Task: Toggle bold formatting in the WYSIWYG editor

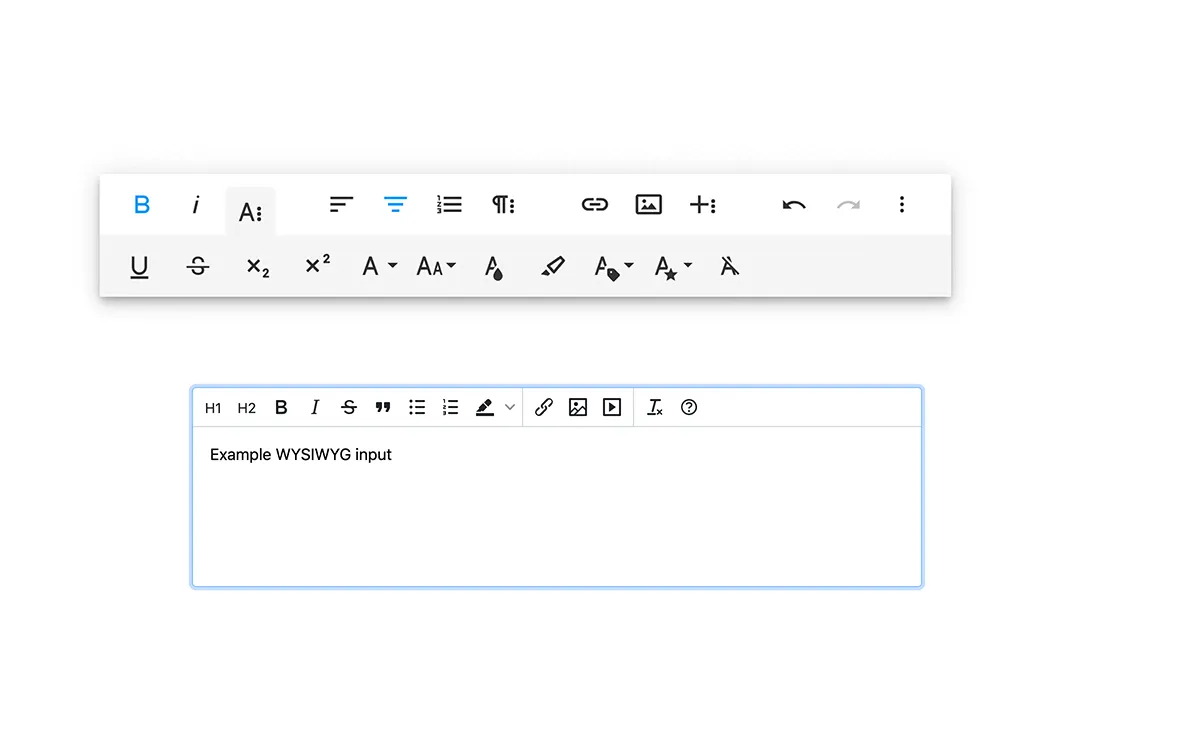Action: pyautogui.click(x=281, y=407)
